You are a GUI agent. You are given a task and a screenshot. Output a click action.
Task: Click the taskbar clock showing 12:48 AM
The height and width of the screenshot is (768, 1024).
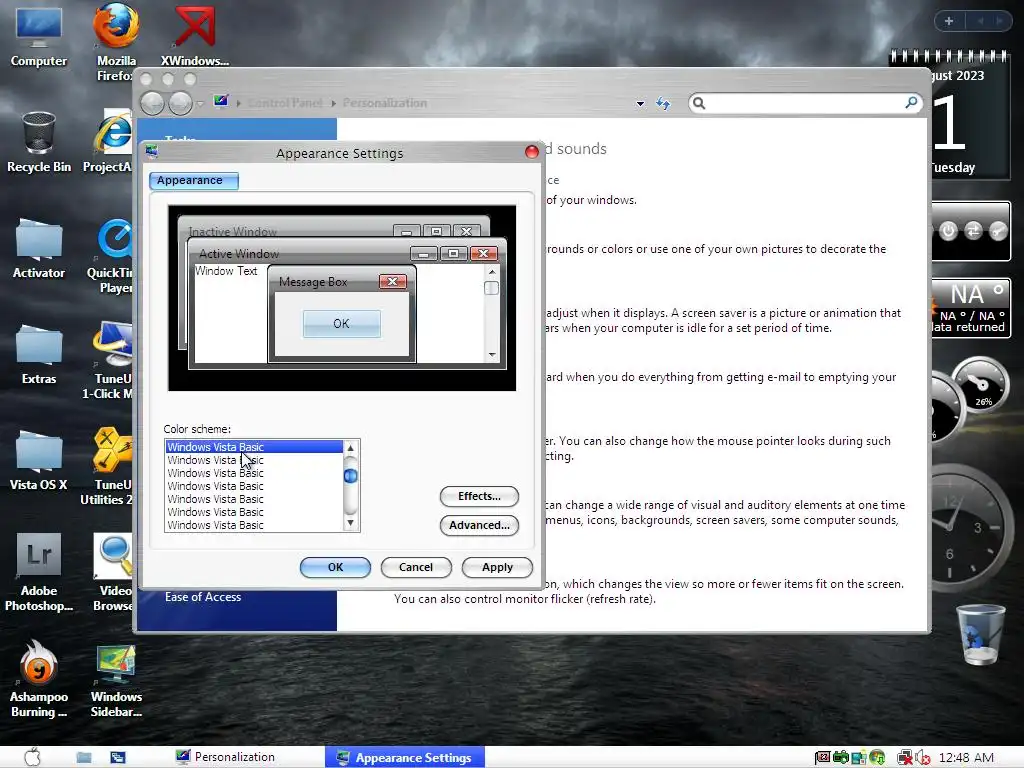click(x=966, y=758)
